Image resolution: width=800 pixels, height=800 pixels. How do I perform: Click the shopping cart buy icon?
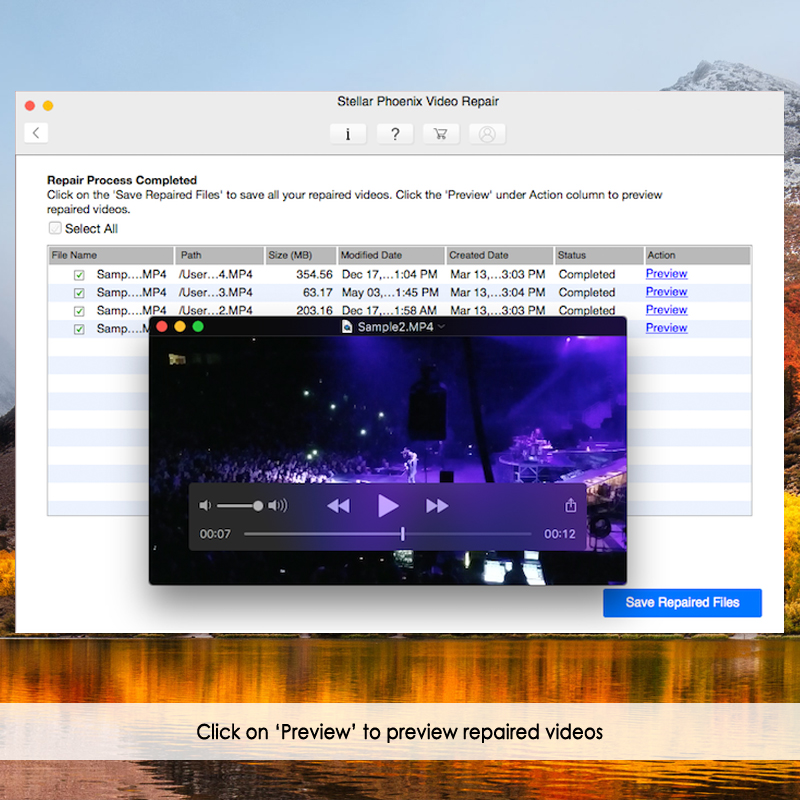tap(441, 134)
